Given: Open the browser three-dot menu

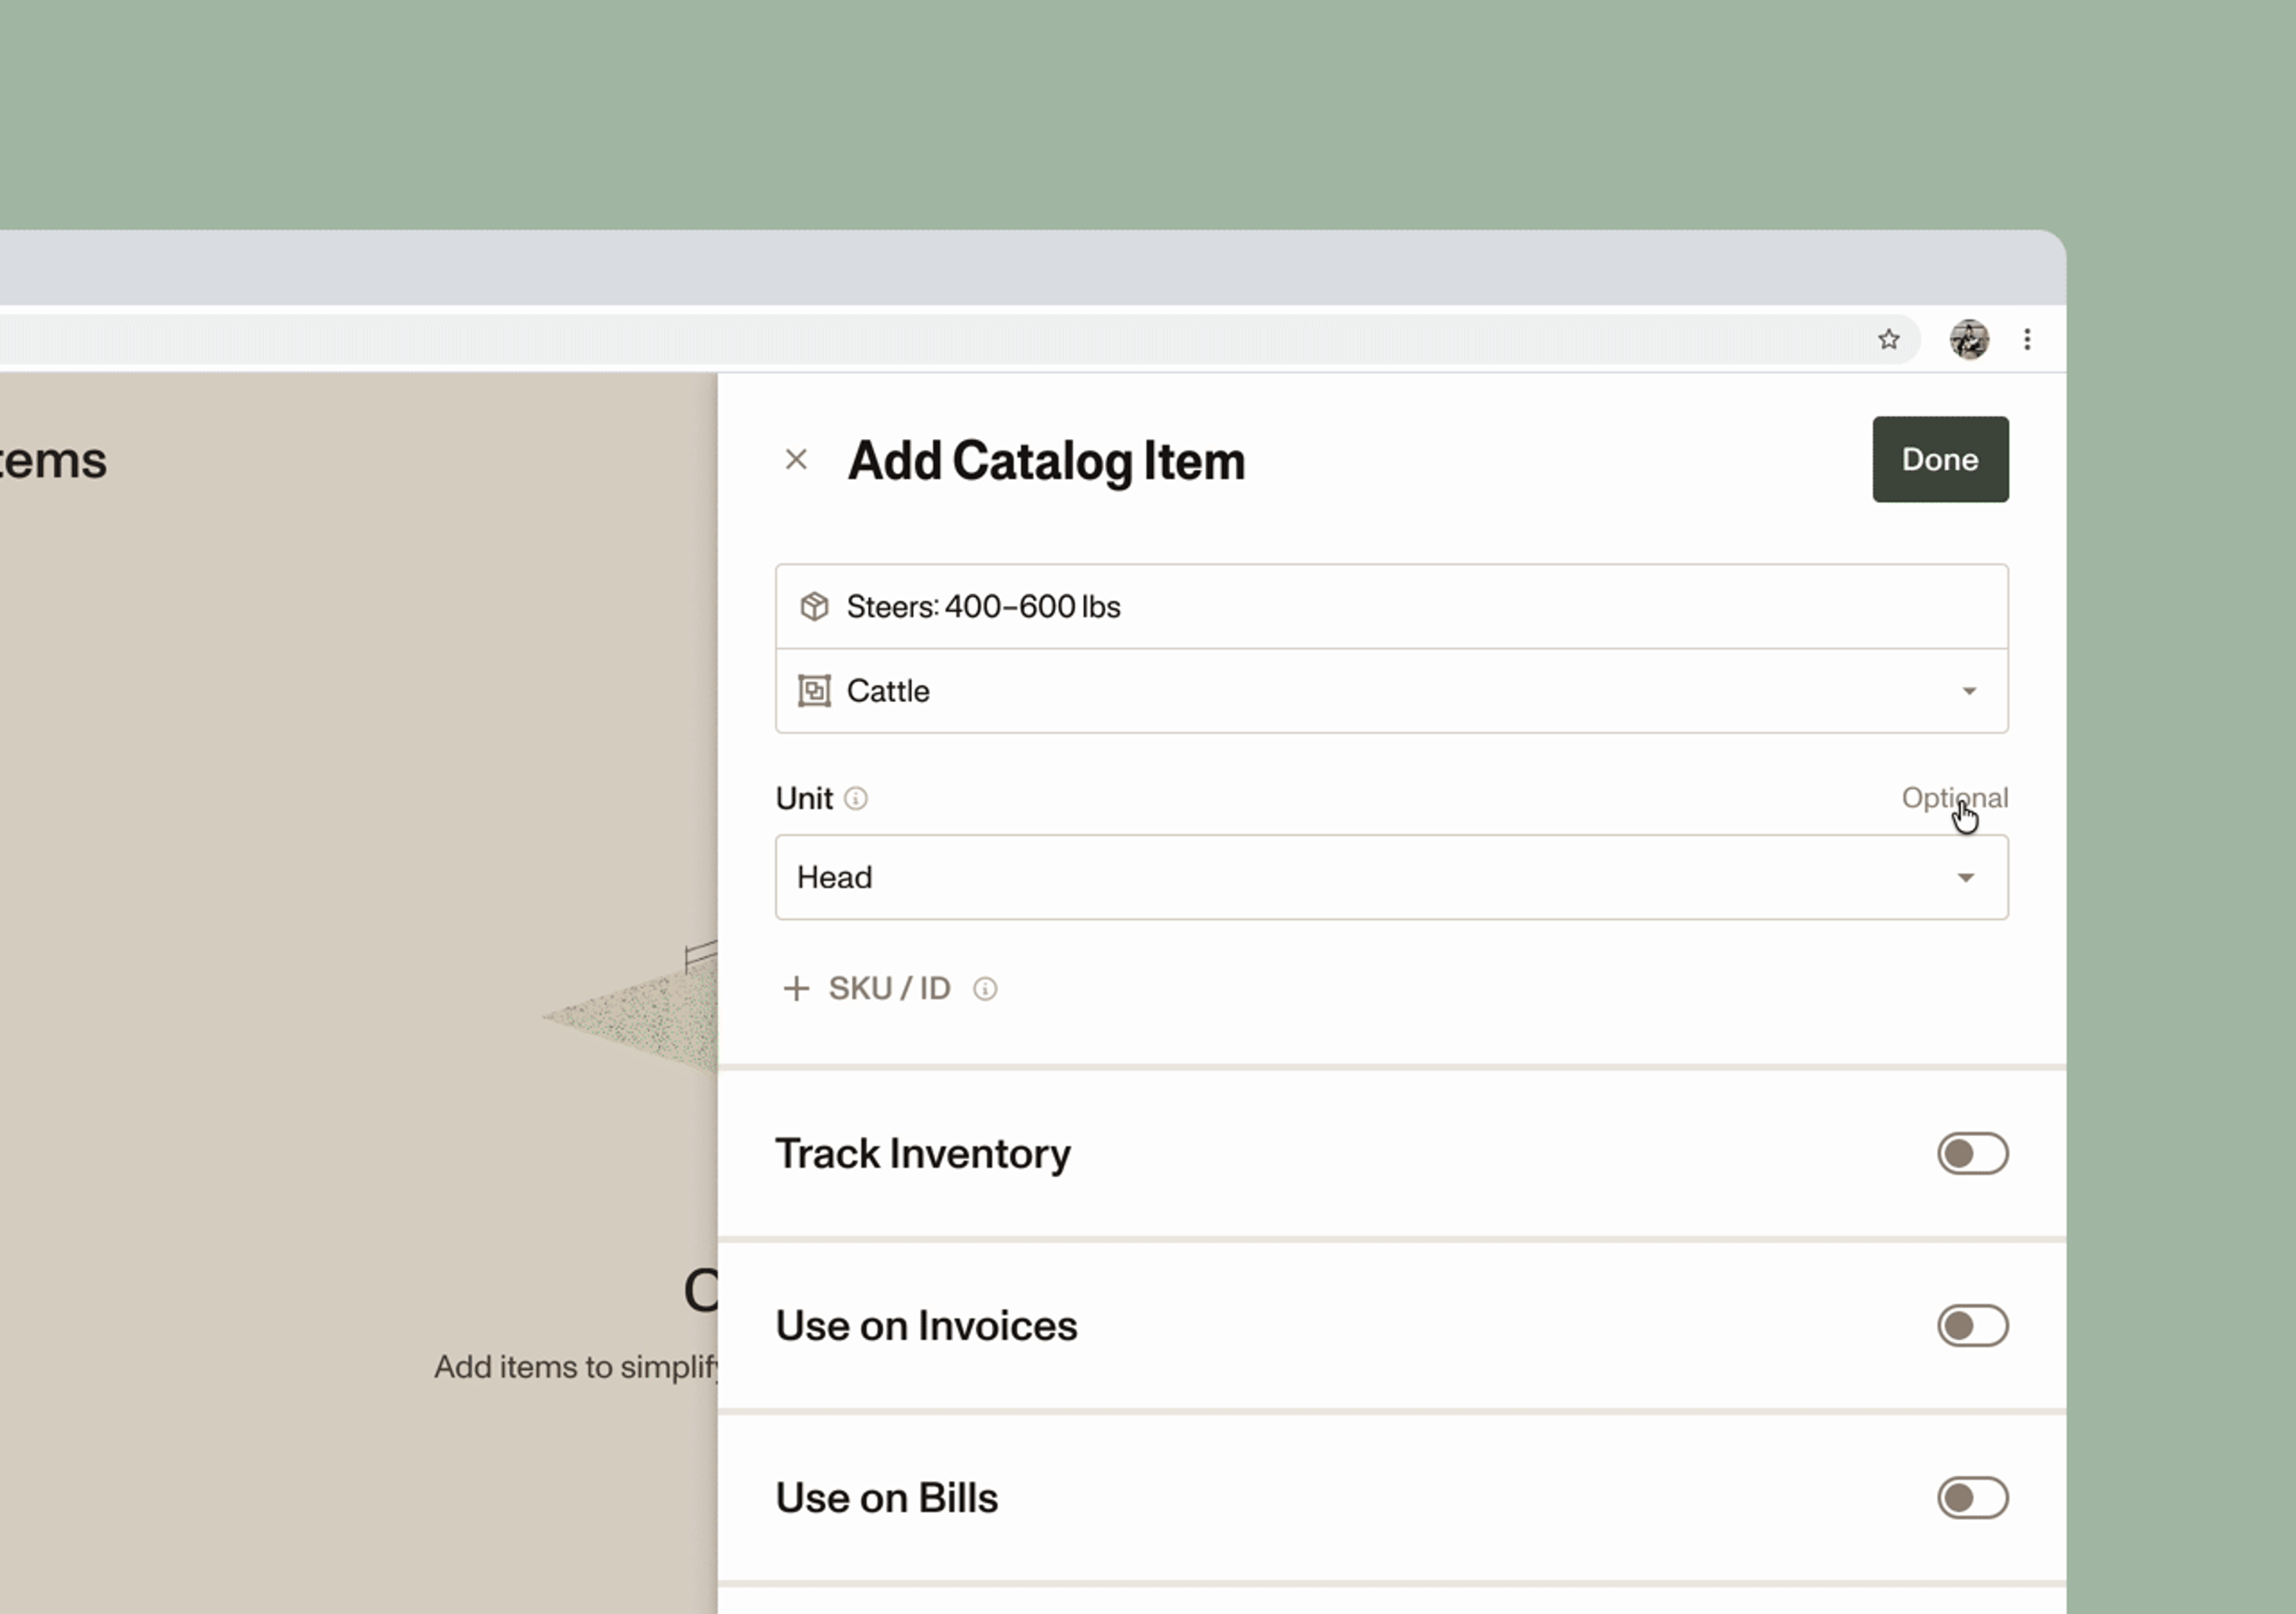Looking at the screenshot, I should coord(2027,339).
